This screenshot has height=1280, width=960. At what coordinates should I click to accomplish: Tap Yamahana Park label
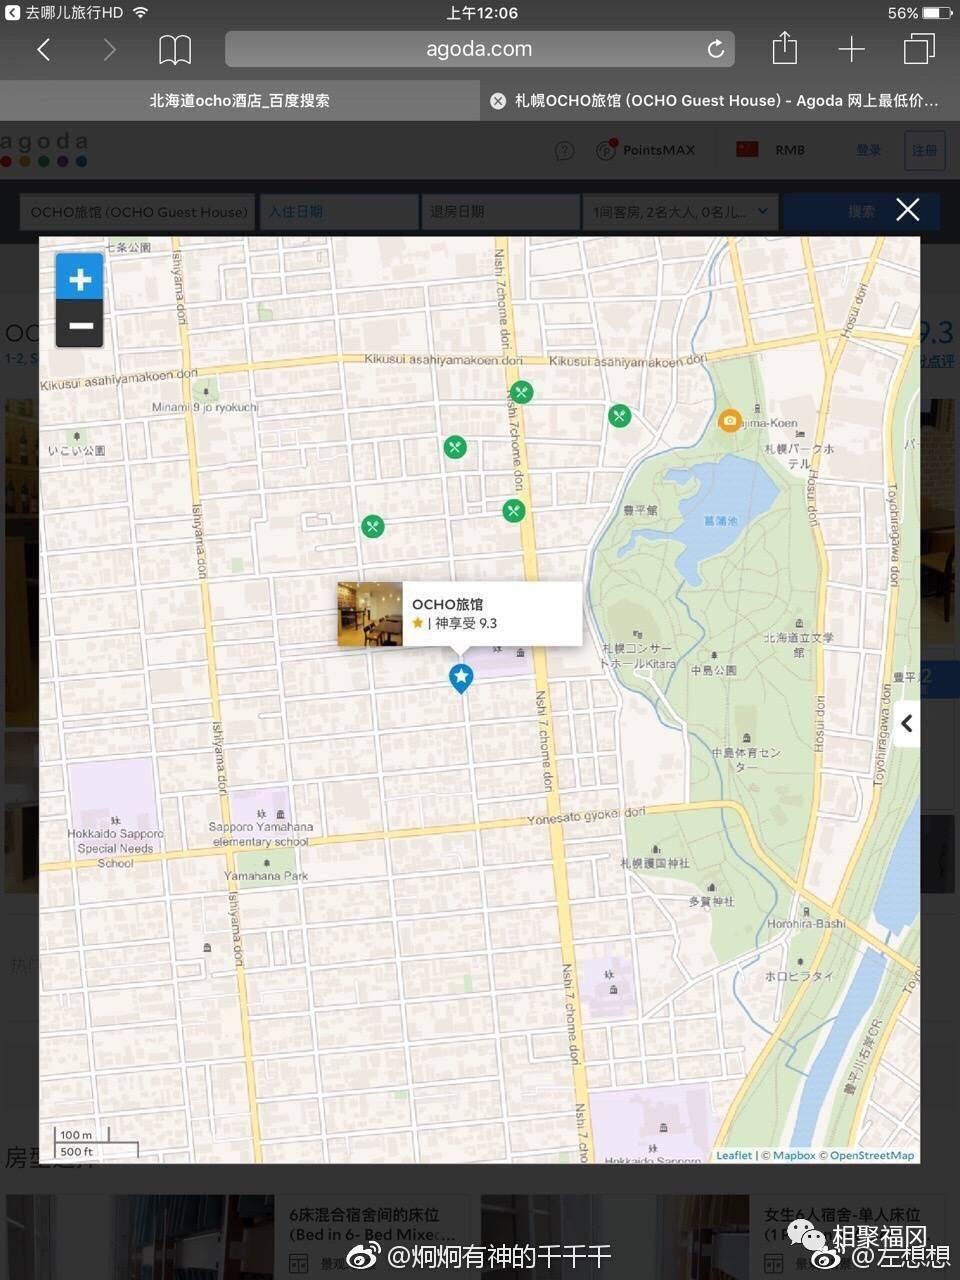coord(265,876)
